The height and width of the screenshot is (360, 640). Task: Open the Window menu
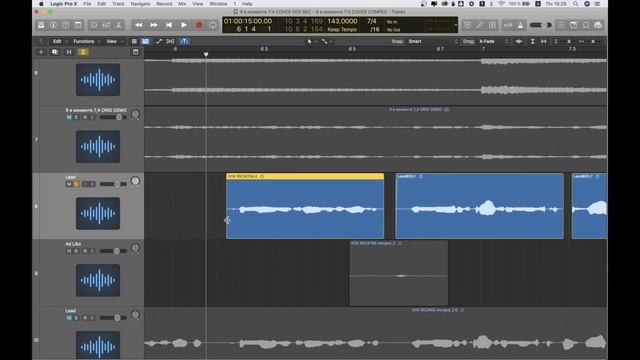(218, 4)
